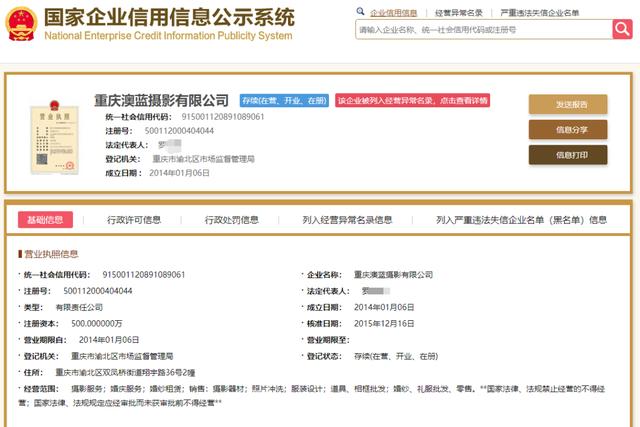The width and height of the screenshot is (640, 427).
Task: Click the approval date 2015年12月16日
Action: pyautogui.click(x=384, y=324)
